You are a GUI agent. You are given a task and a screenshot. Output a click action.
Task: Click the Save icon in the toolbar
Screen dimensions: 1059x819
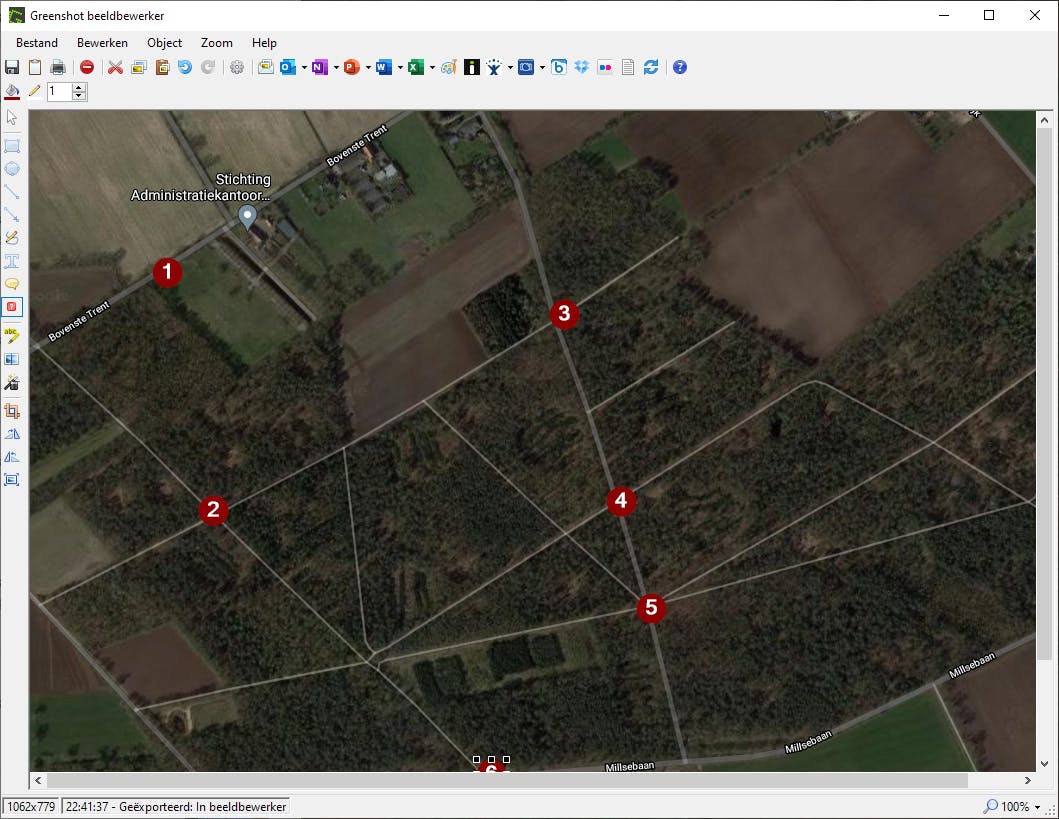point(12,67)
